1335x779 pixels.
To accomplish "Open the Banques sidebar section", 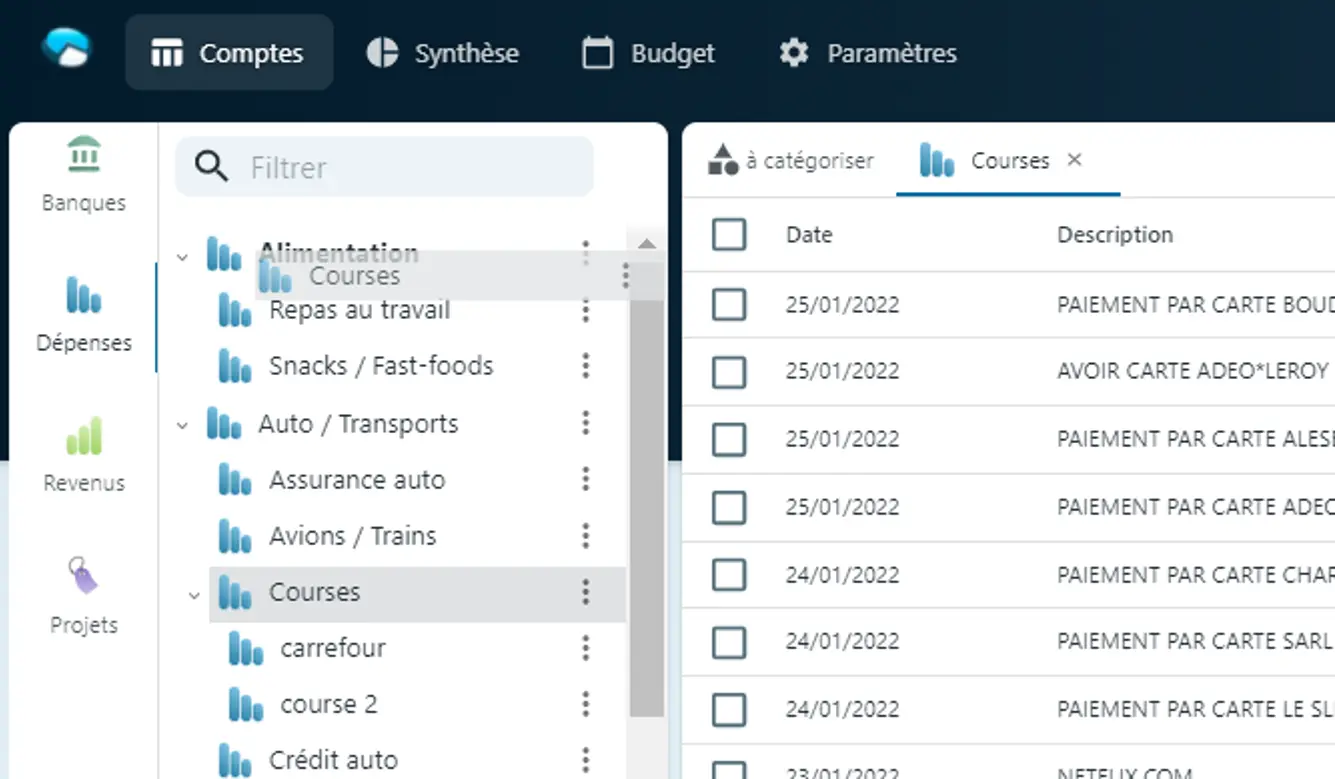I will point(84,174).
